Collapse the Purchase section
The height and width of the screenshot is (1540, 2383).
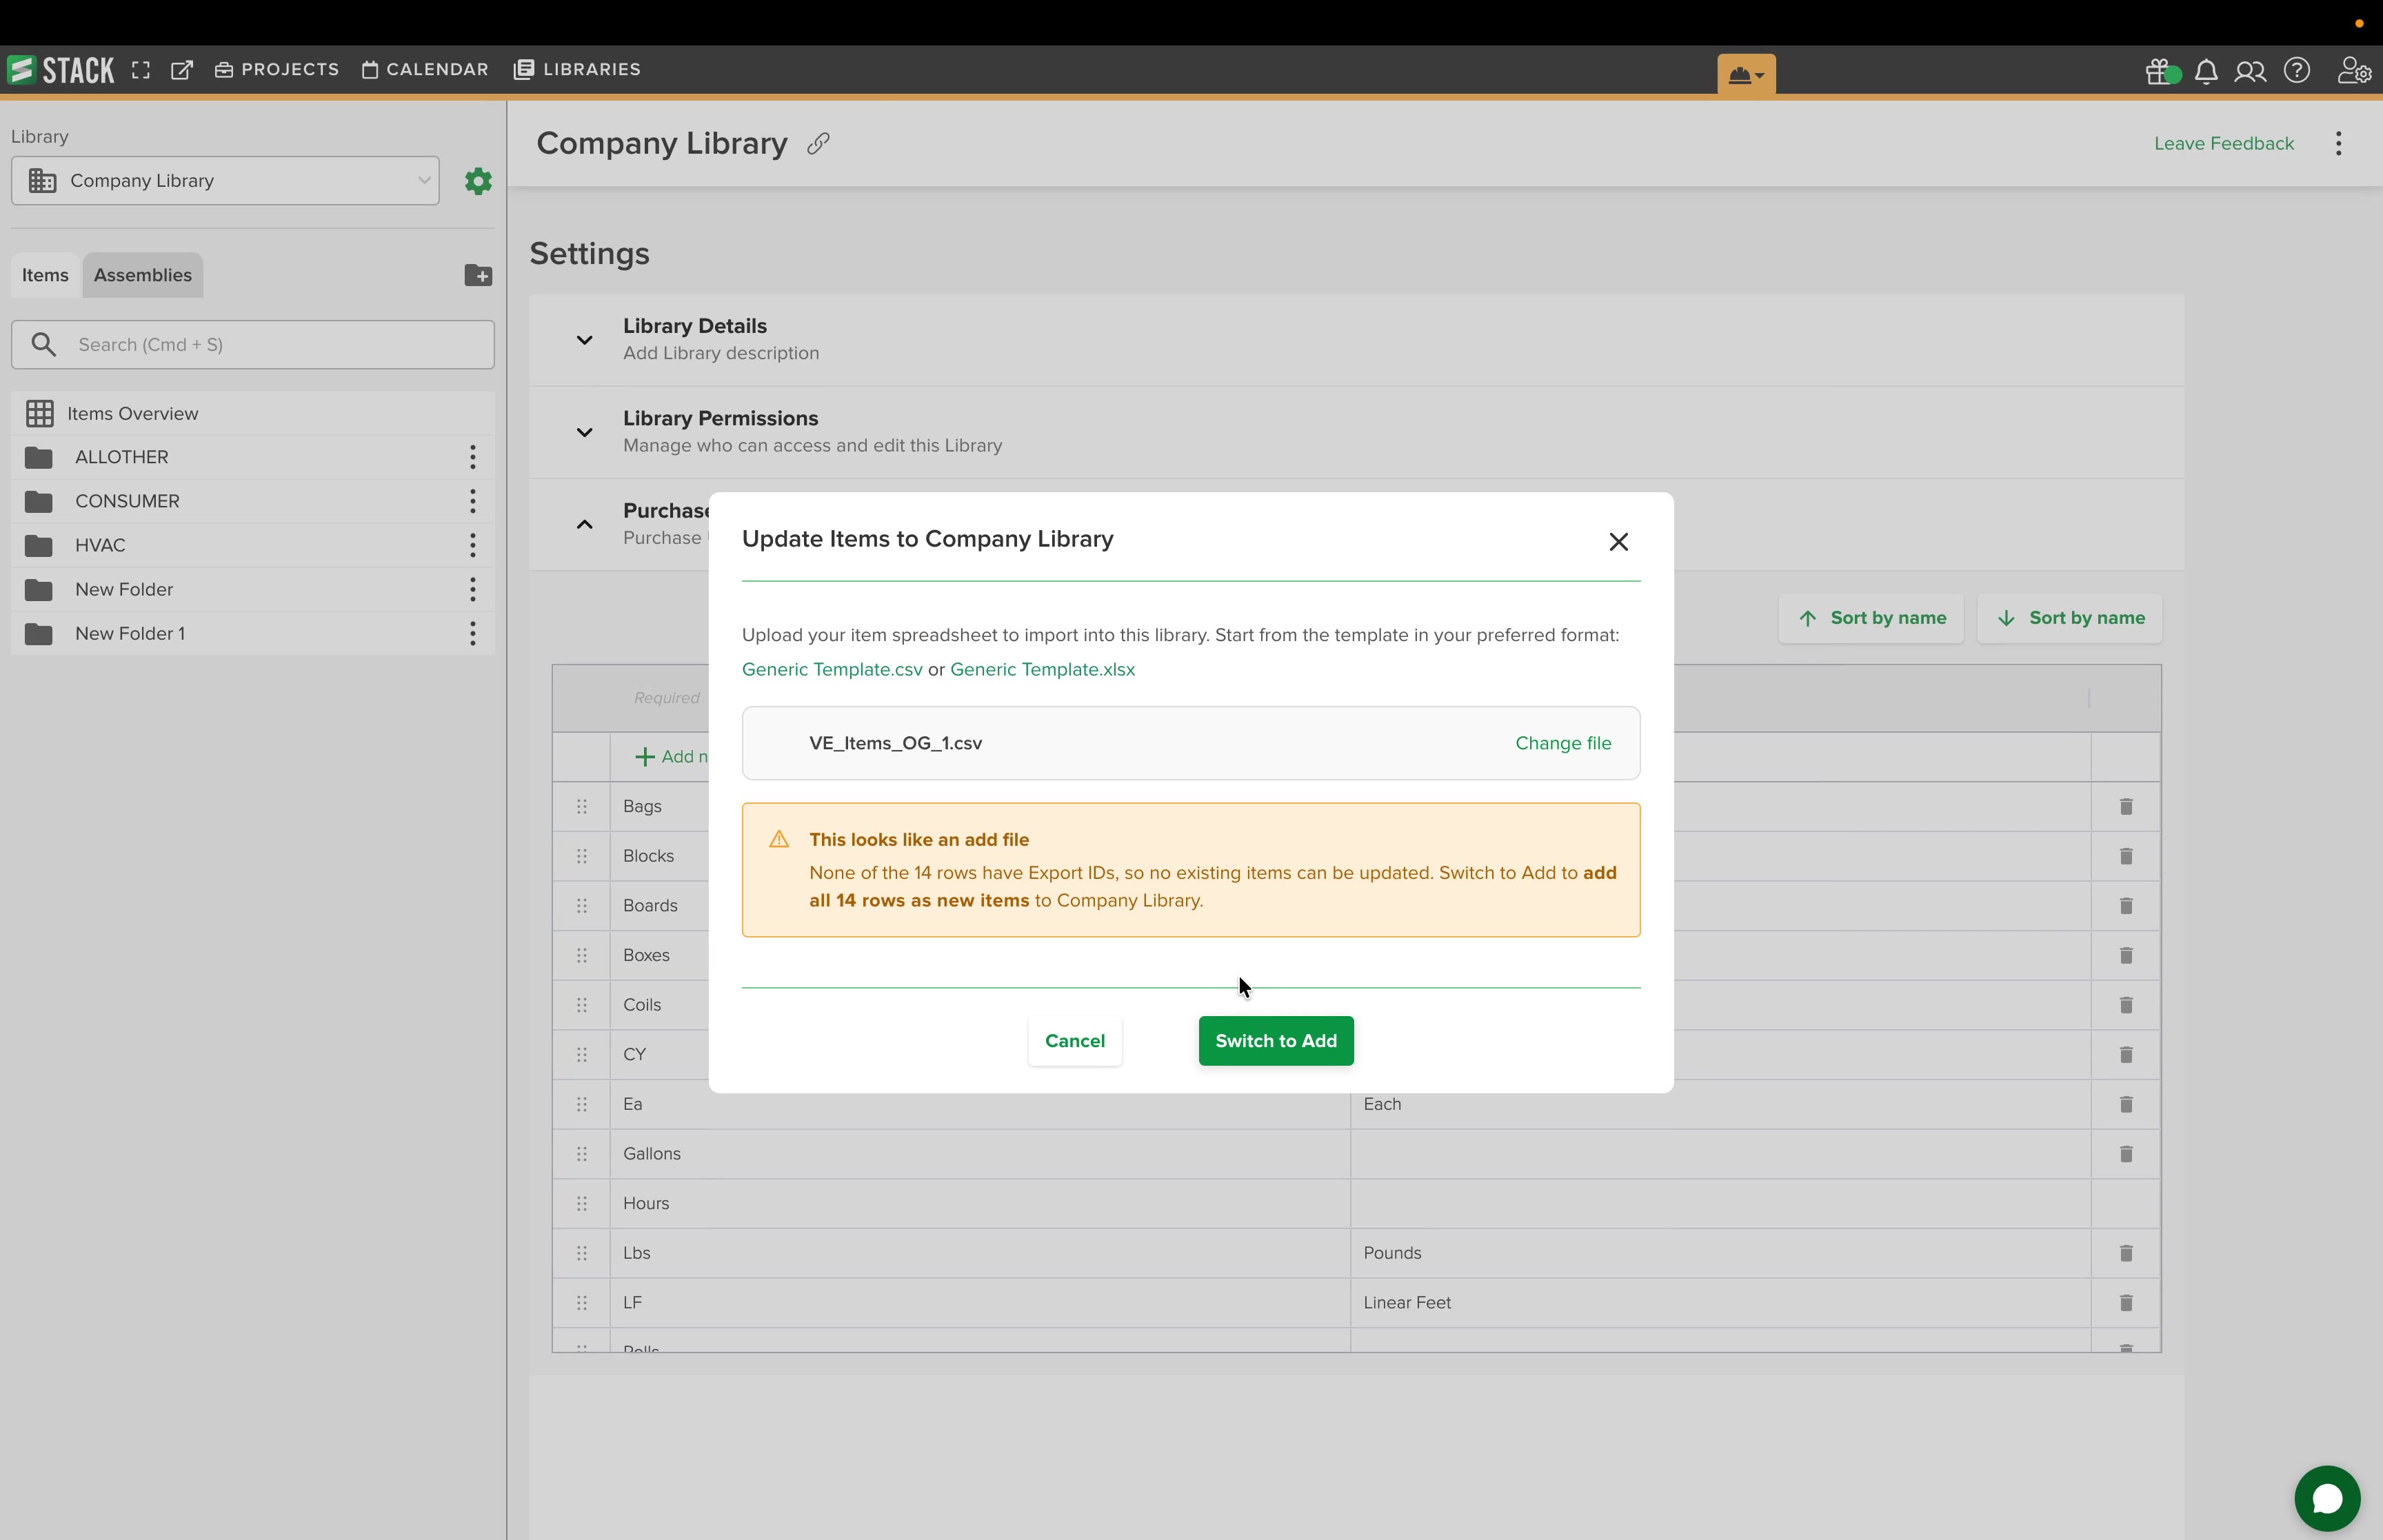(x=584, y=524)
